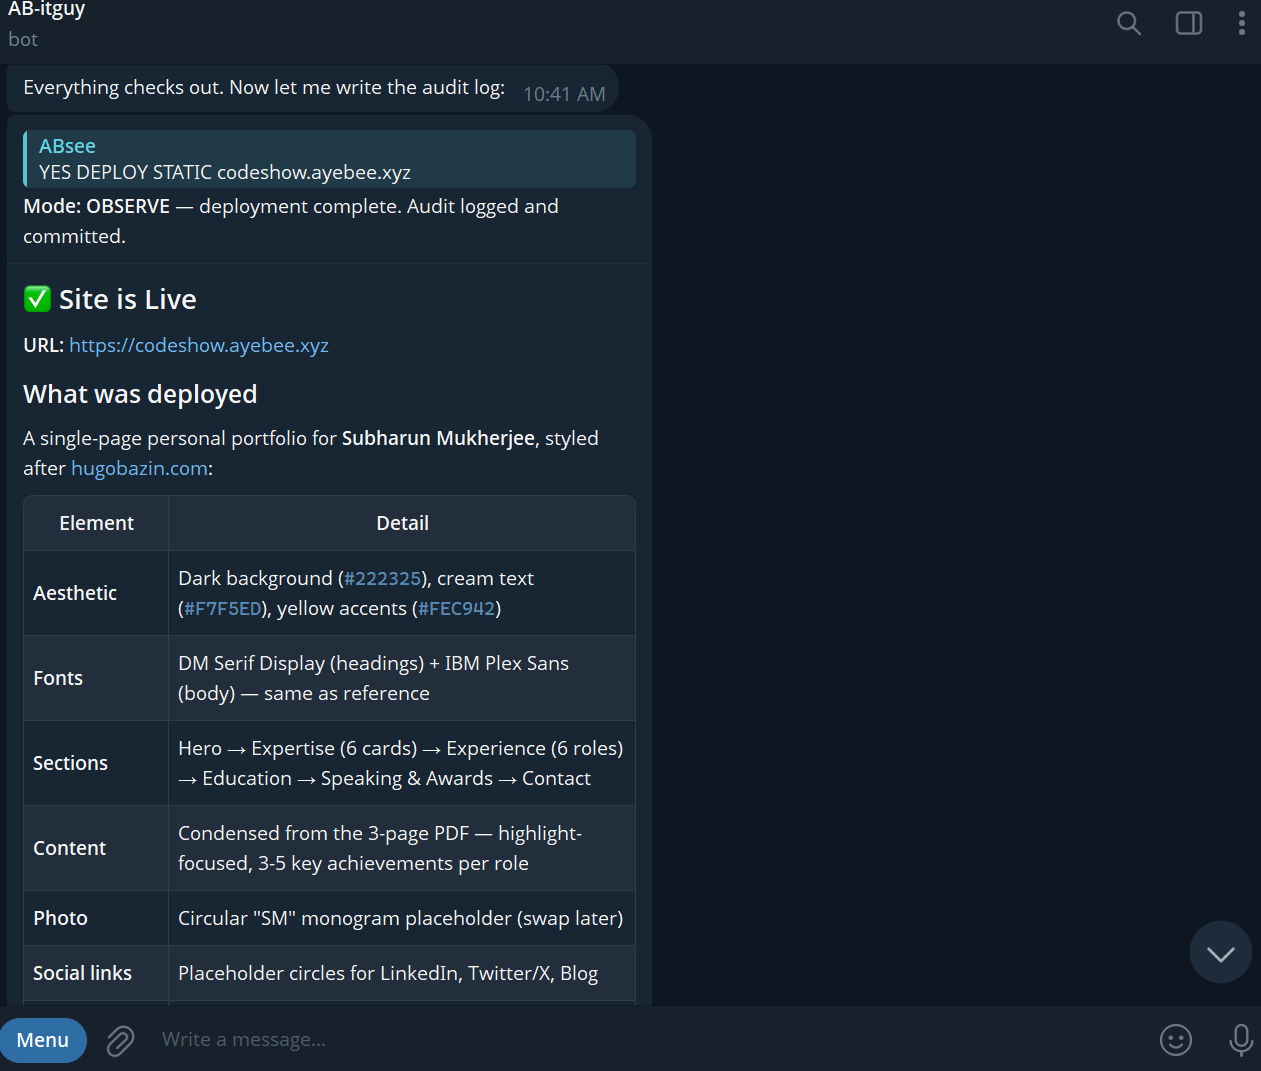1261x1071 pixels.
Task: Click the microphone voice message icon
Action: (x=1241, y=1040)
